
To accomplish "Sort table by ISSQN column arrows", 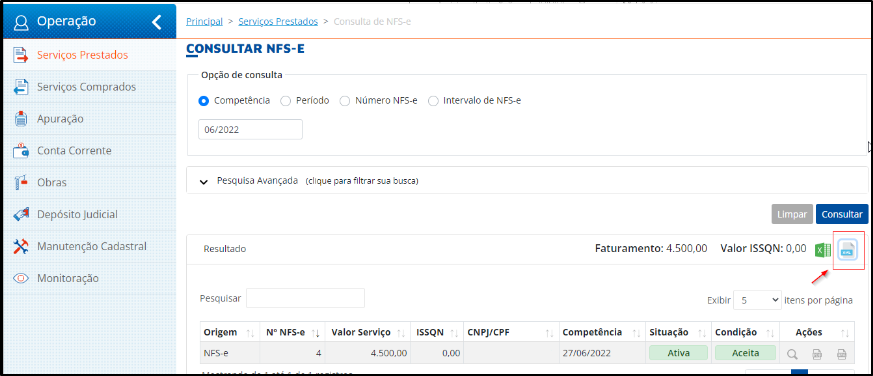I will [x=453, y=333].
